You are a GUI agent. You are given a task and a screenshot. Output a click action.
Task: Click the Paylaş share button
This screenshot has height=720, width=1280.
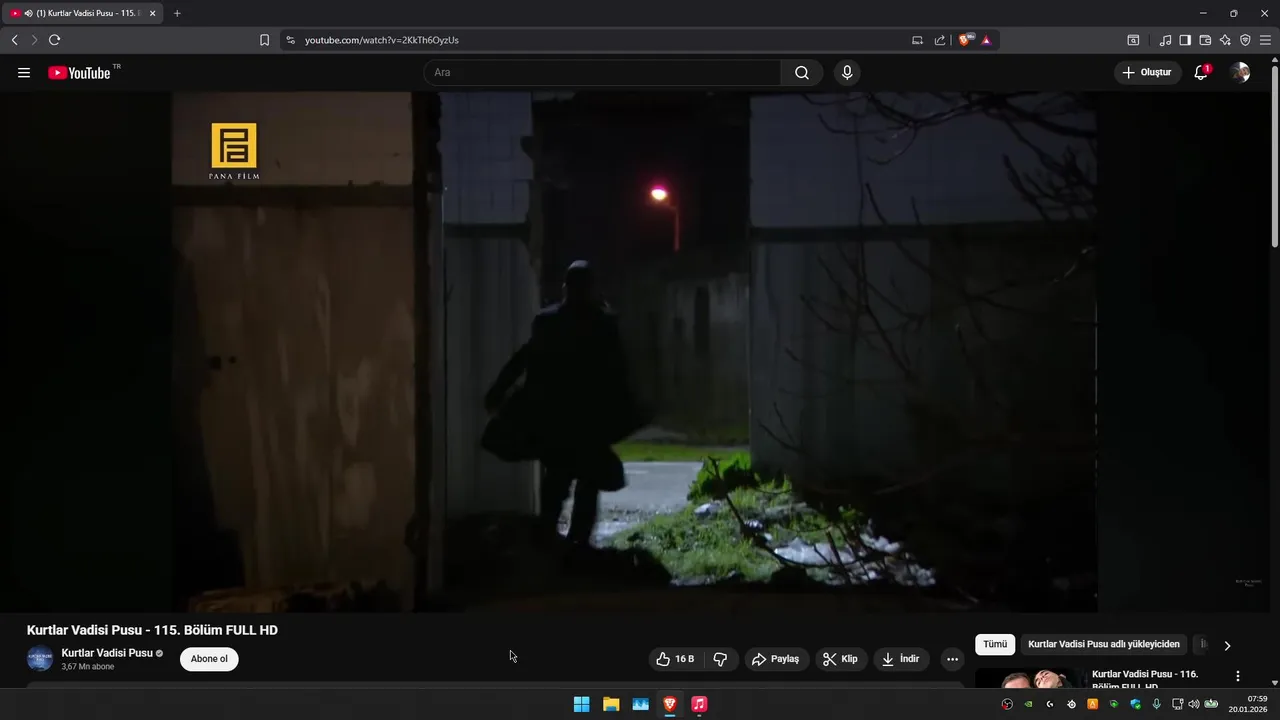tap(776, 659)
